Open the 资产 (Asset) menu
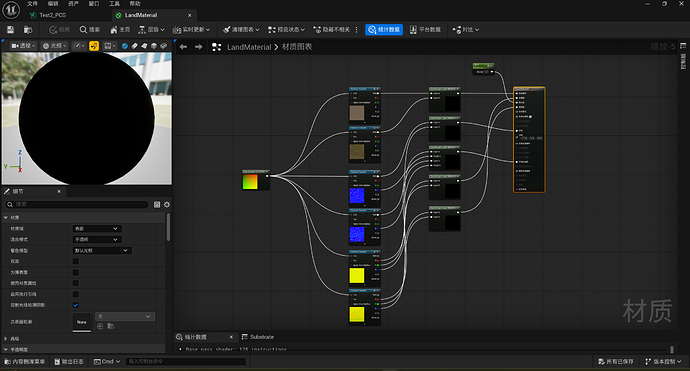The image size is (690, 371). pyautogui.click(x=73, y=4)
